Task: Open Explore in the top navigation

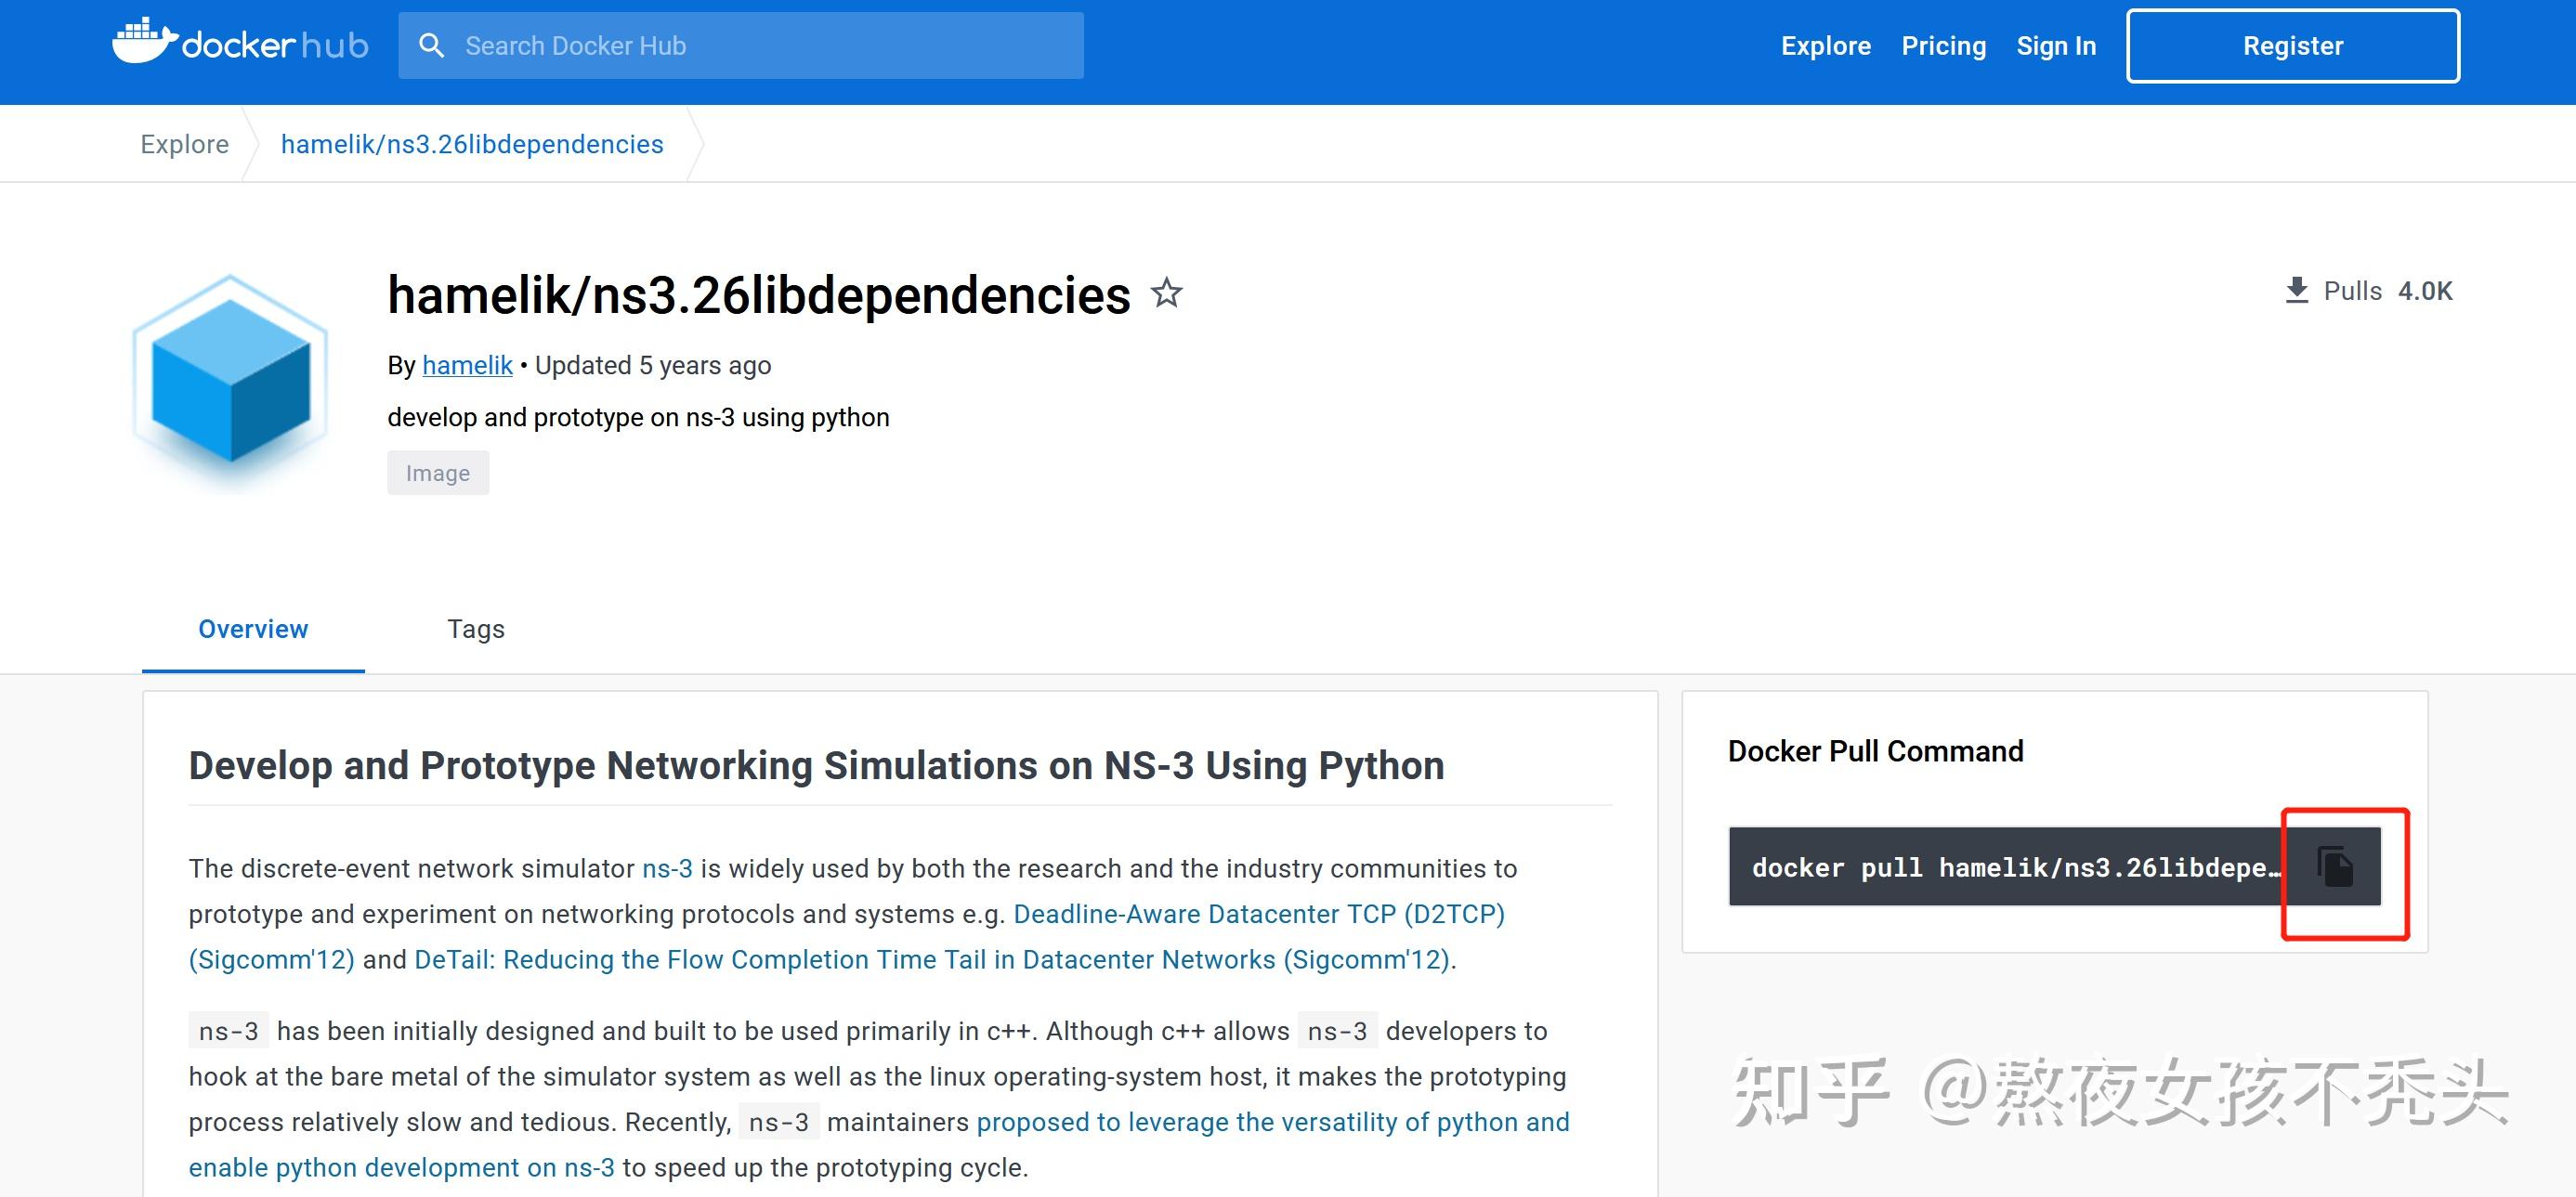Action: 1825,45
